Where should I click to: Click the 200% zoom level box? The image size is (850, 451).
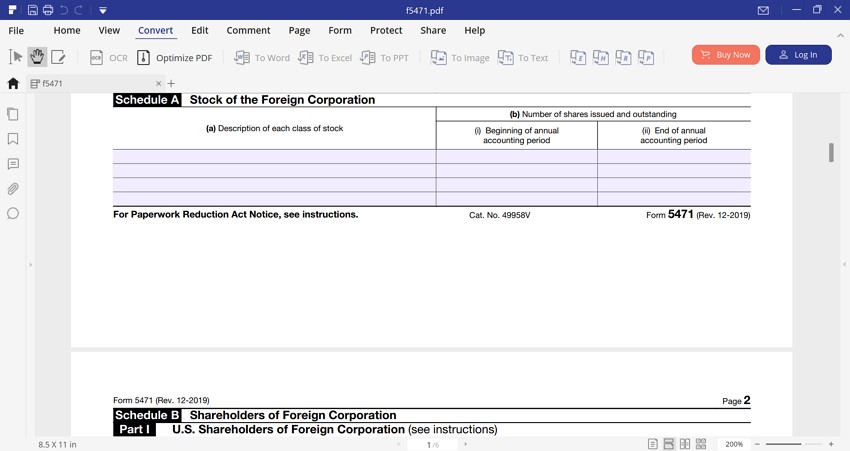[x=734, y=444]
